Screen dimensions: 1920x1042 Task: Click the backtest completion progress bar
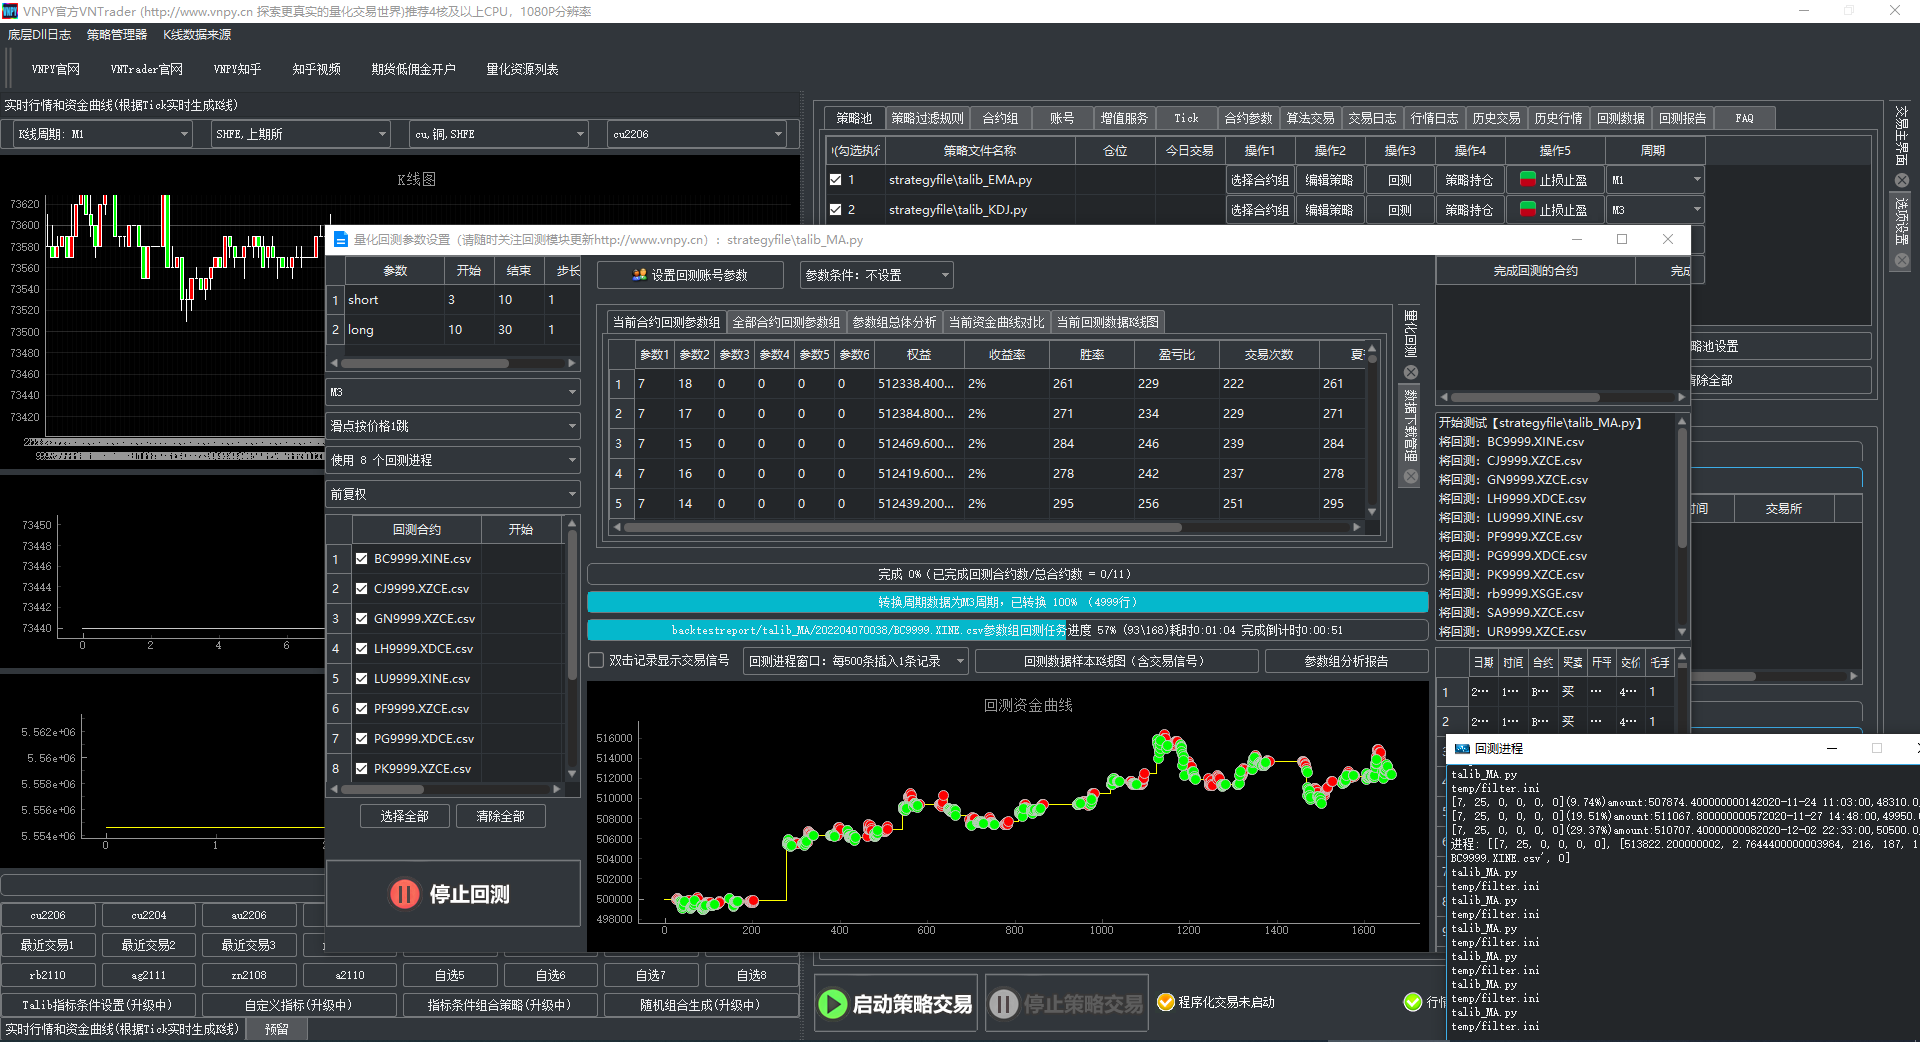[x=1006, y=573]
